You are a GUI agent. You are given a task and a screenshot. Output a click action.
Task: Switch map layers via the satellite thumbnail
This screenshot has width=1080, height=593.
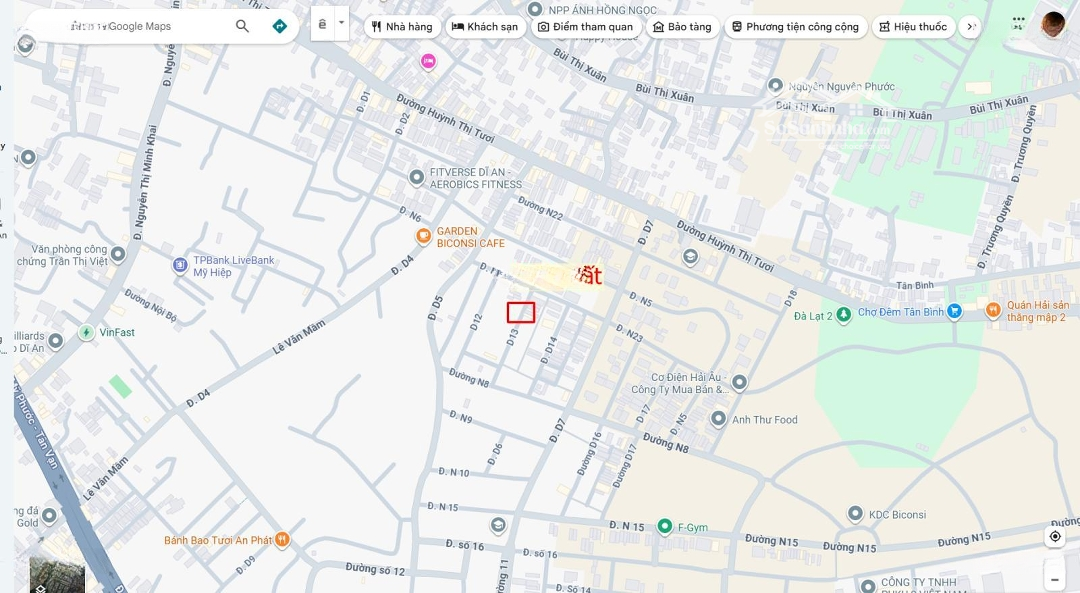coord(57,574)
